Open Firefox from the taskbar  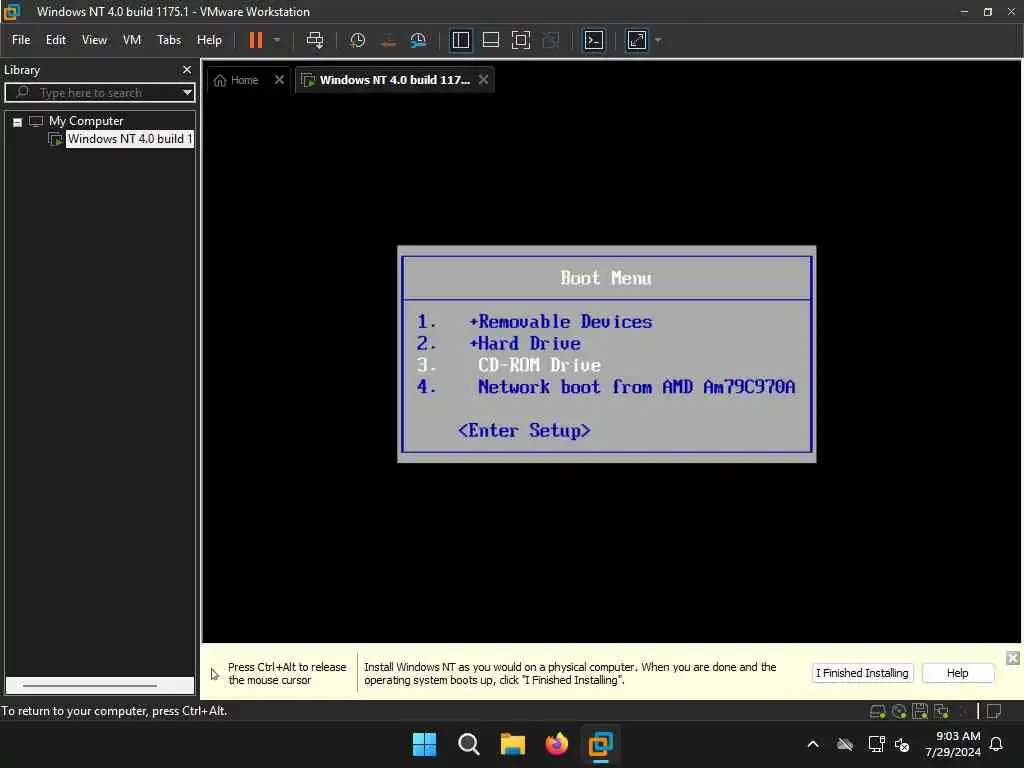556,744
